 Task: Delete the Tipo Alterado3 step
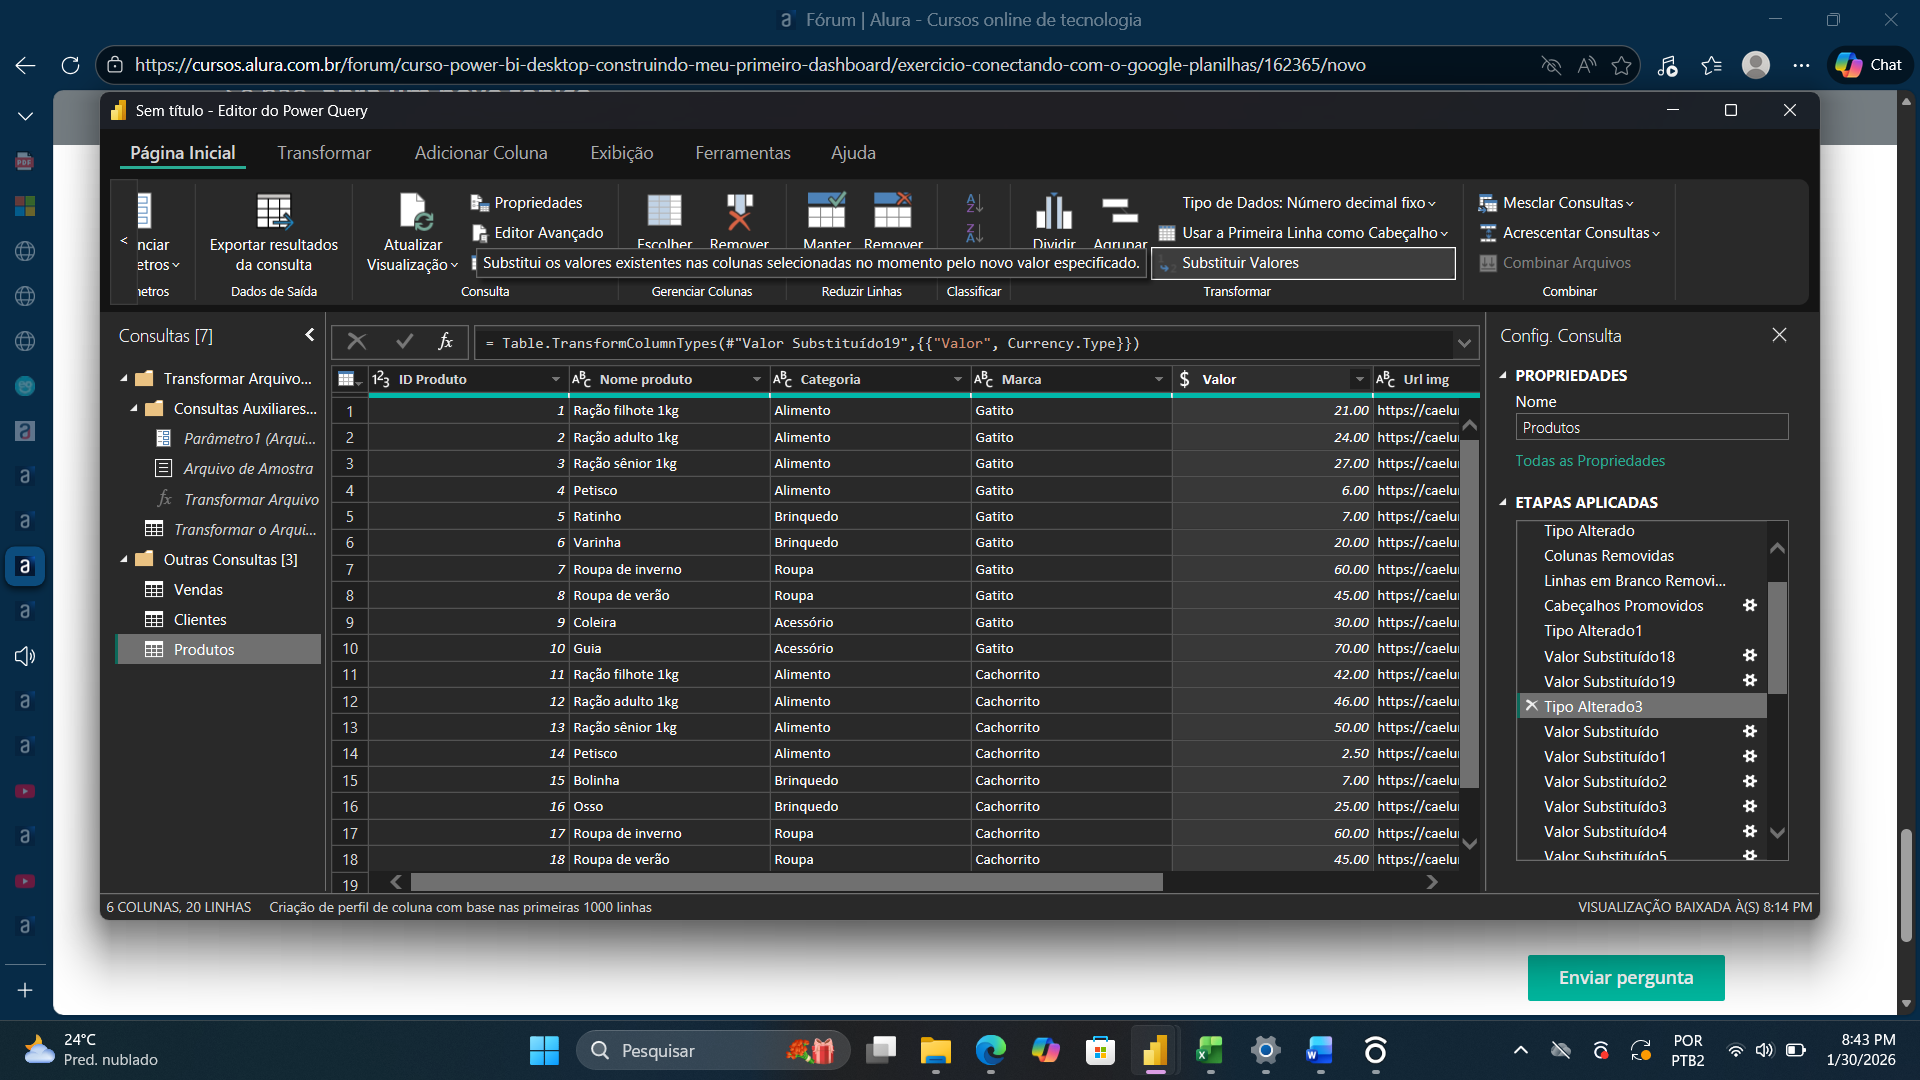pos(1531,706)
